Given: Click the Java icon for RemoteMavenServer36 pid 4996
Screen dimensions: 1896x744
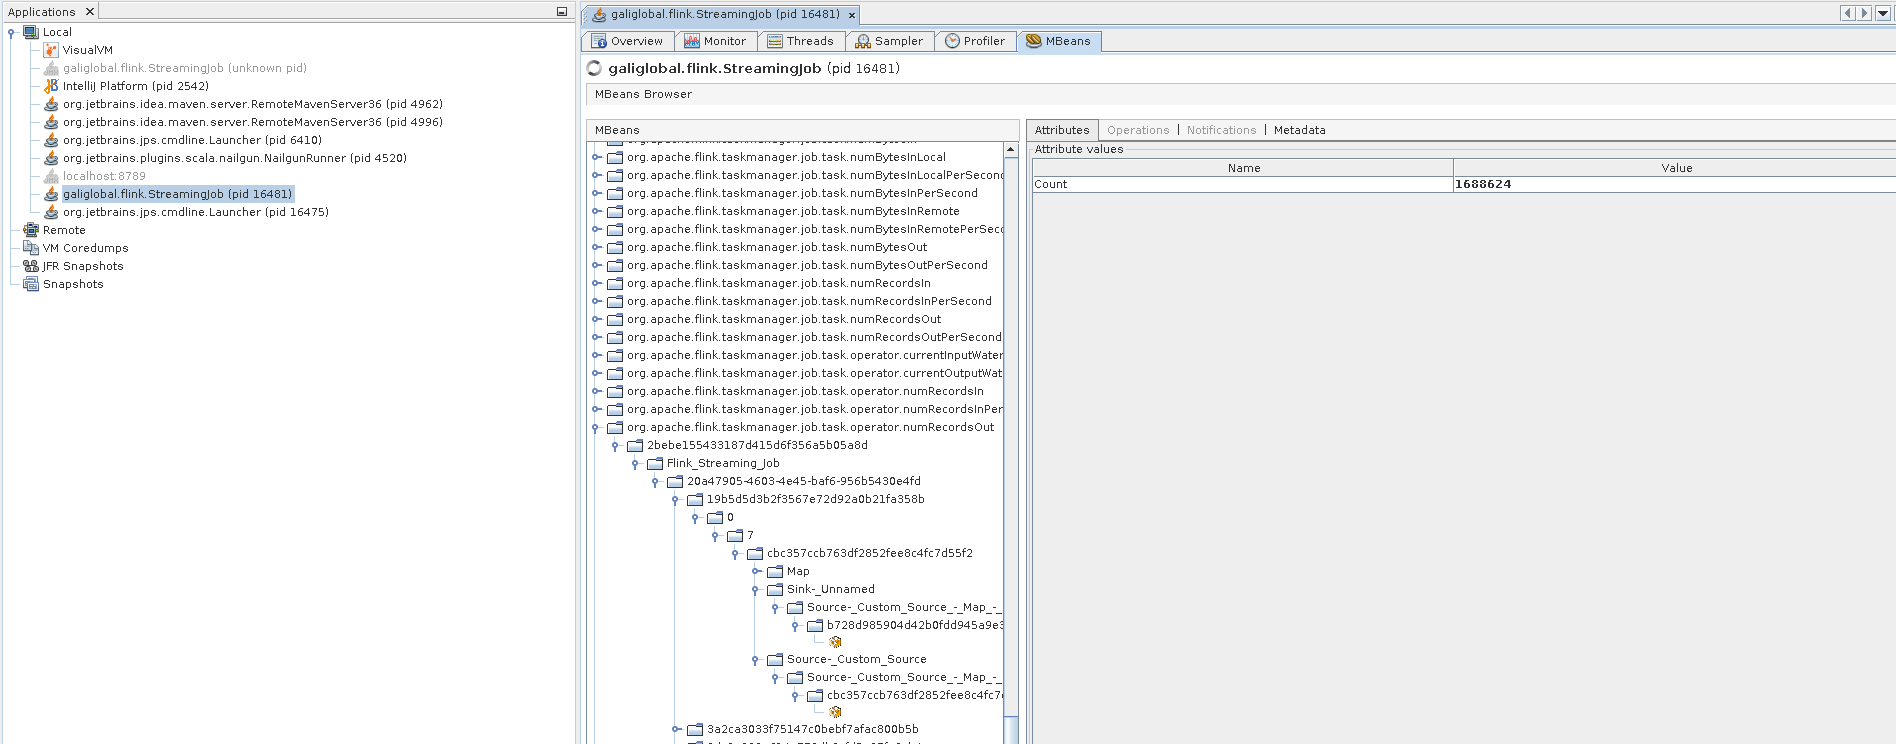Looking at the screenshot, I should pos(51,122).
